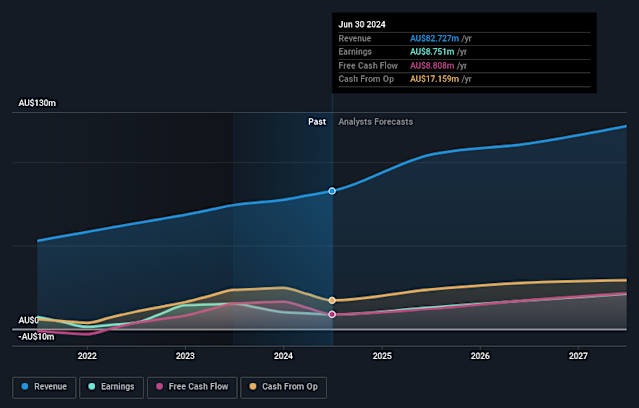639x408 pixels.
Task: Click the 2025 x-axis label
Action: coord(382,355)
